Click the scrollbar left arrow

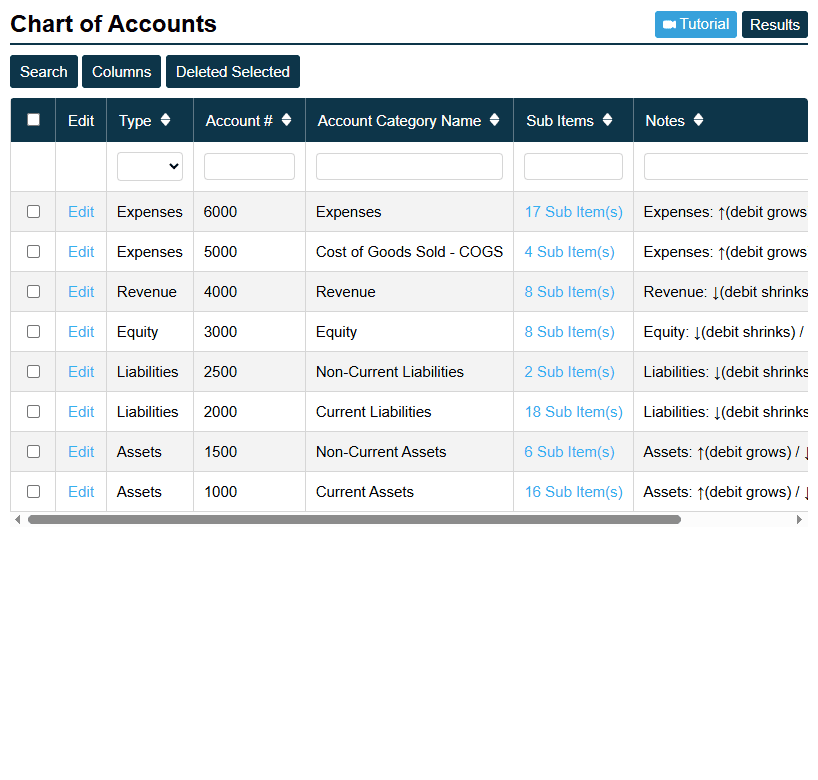pos(18,520)
